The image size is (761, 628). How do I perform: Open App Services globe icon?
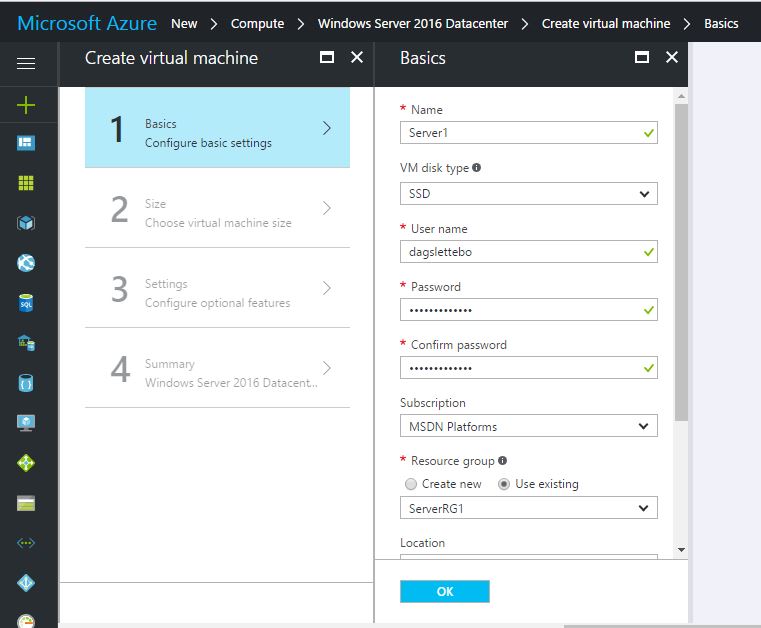(x=26, y=263)
